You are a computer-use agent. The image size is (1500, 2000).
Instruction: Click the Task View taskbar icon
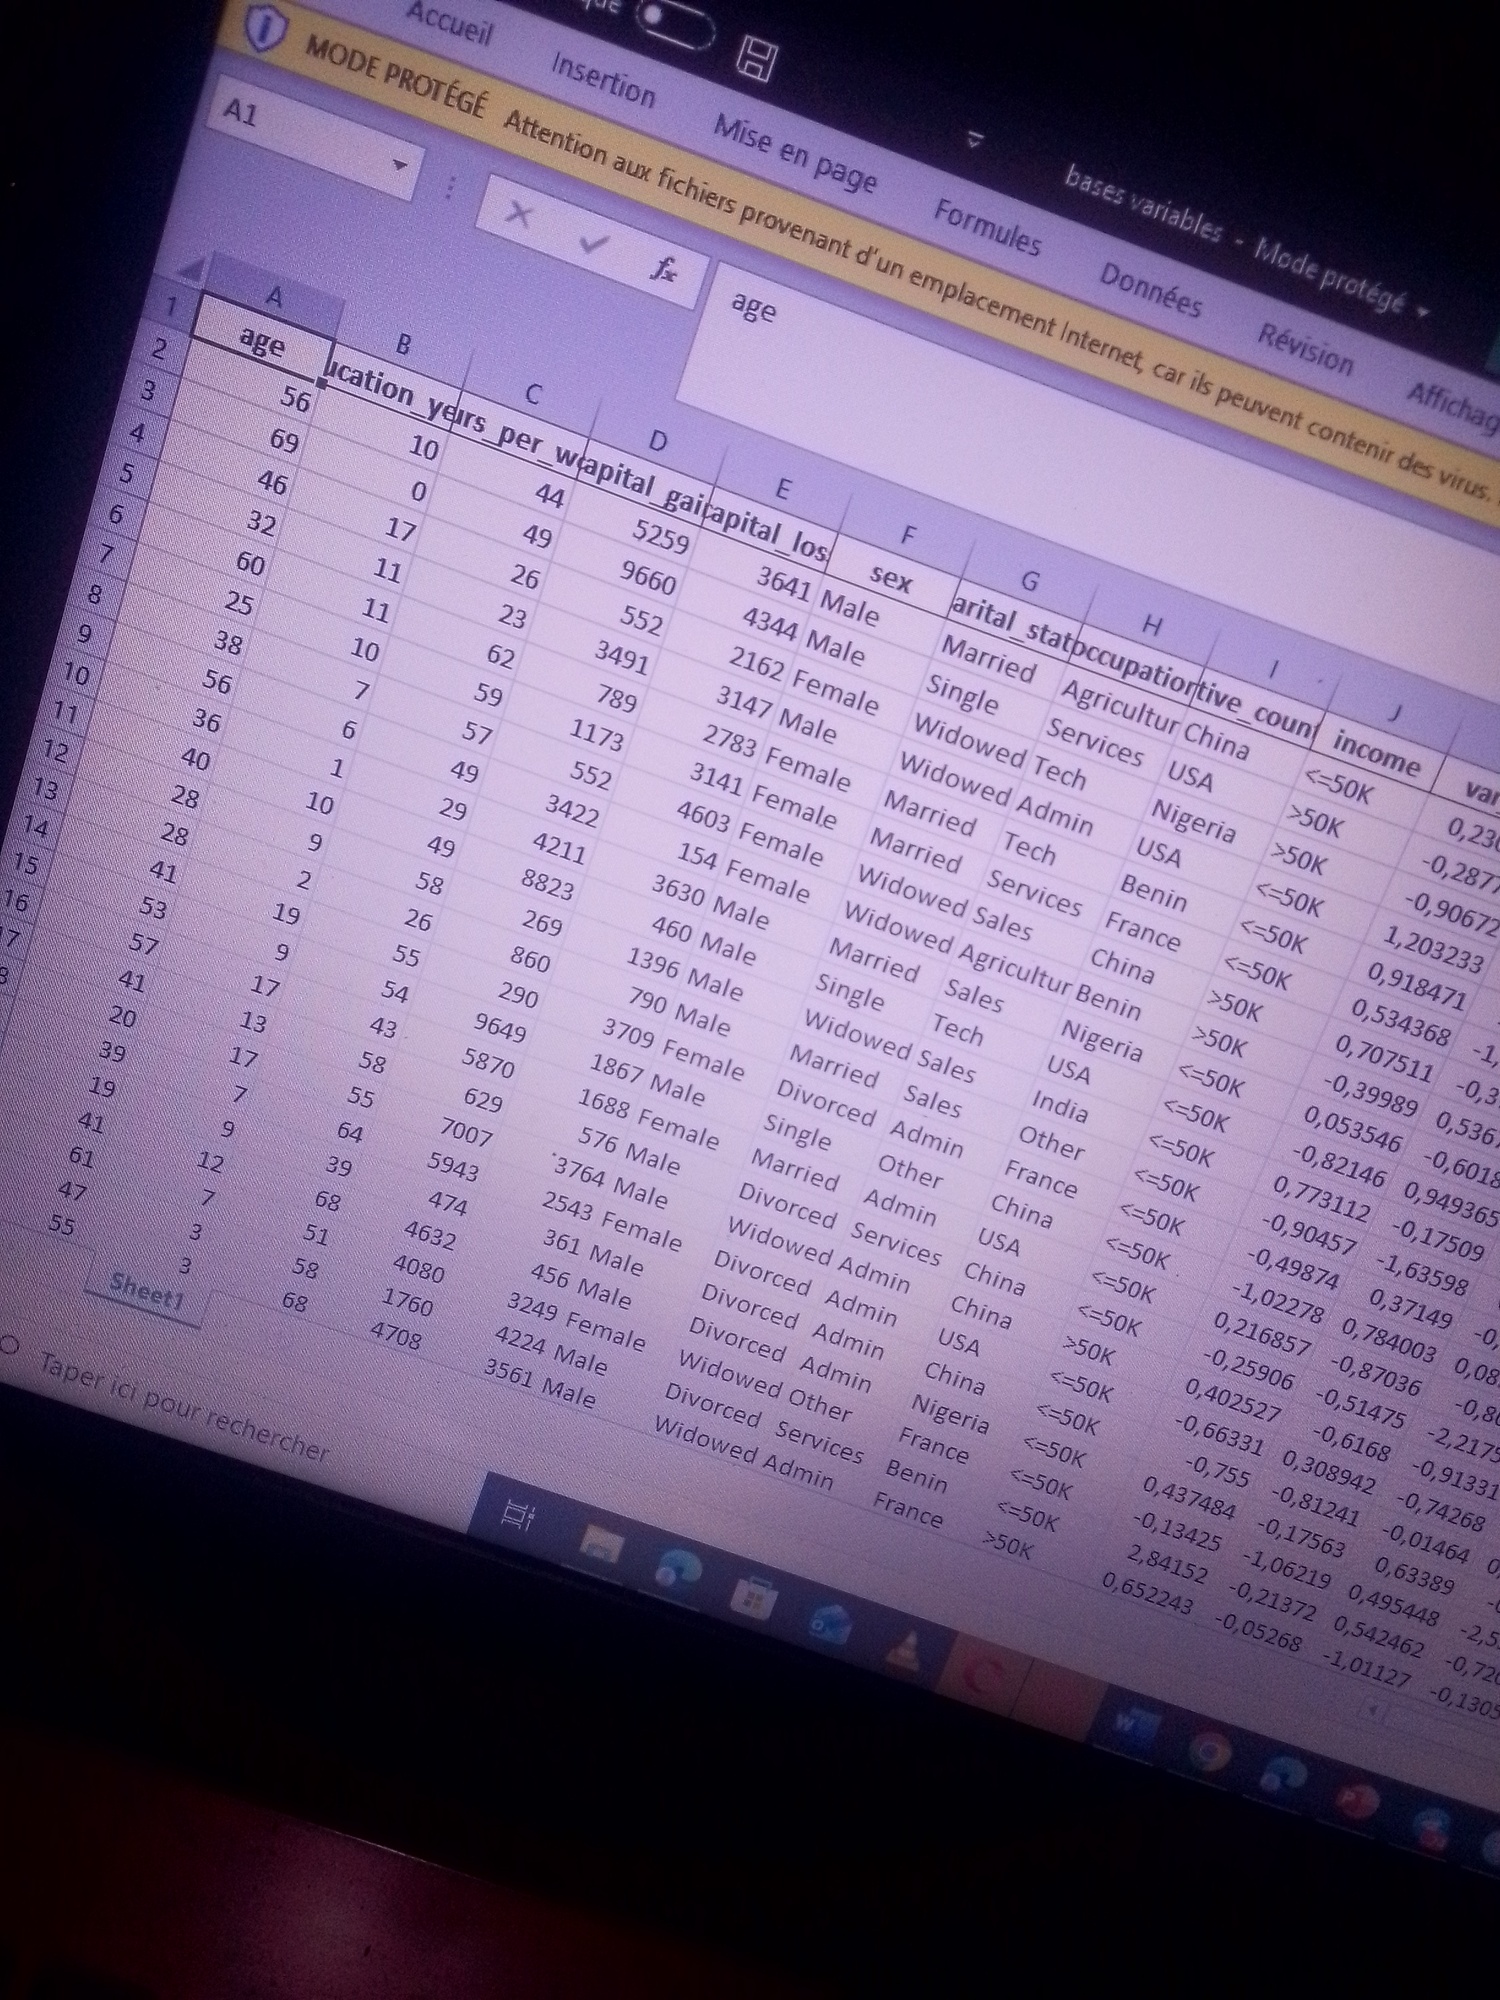pos(518,1516)
